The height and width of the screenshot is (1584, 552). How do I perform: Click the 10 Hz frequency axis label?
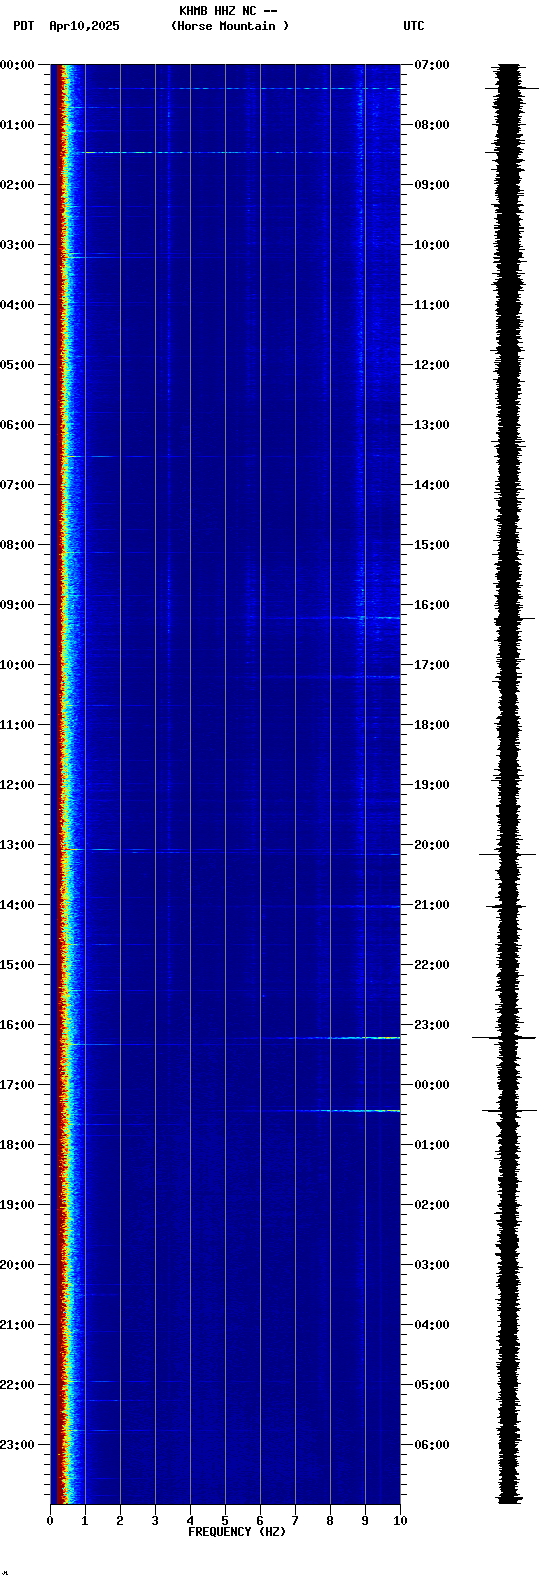(400, 1521)
